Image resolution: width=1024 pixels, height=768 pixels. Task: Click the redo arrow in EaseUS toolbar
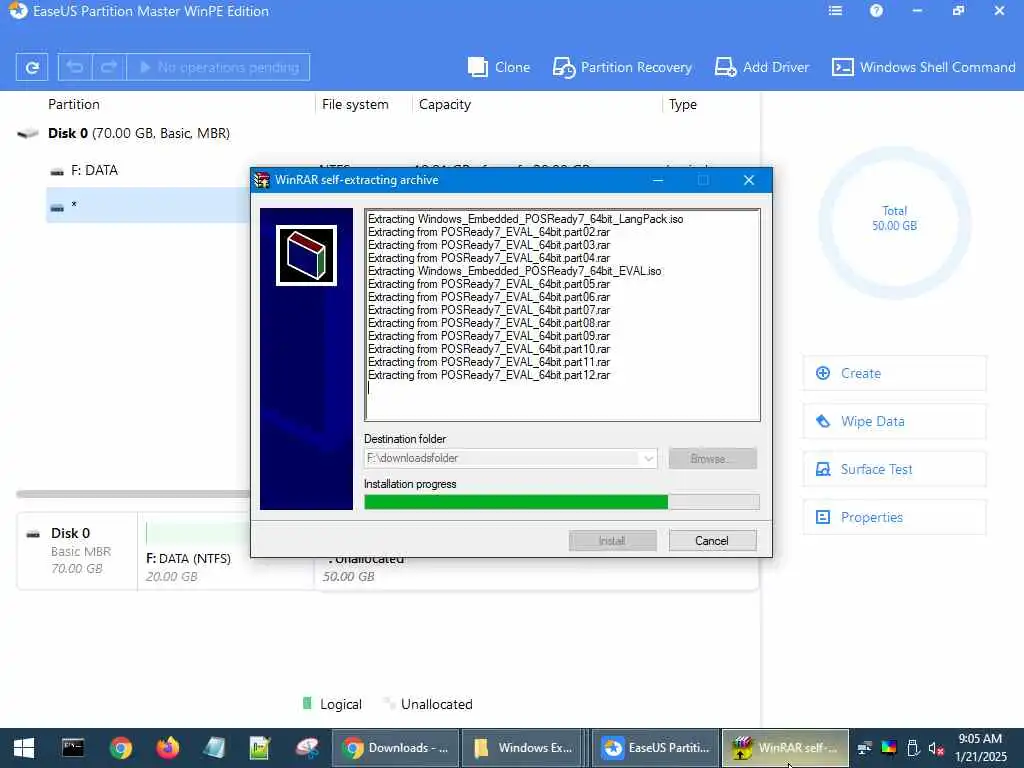108,67
